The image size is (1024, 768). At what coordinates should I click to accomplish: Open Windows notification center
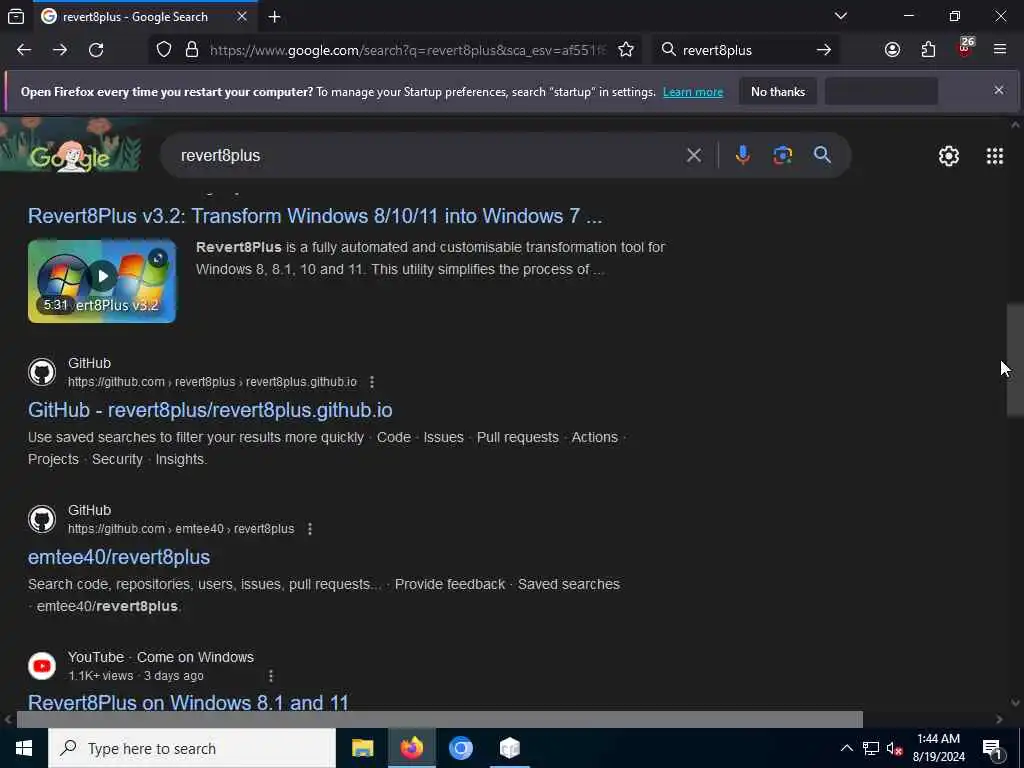(x=993, y=749)
